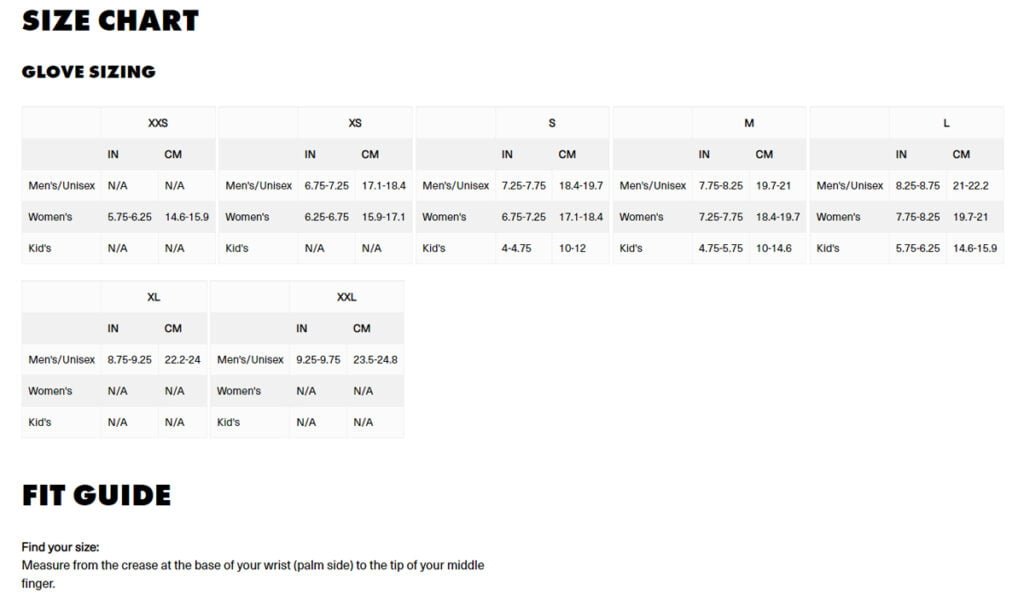
Task: Click Men's/Unisex XL value 8.75-9.25
Action: pos(129,360)
